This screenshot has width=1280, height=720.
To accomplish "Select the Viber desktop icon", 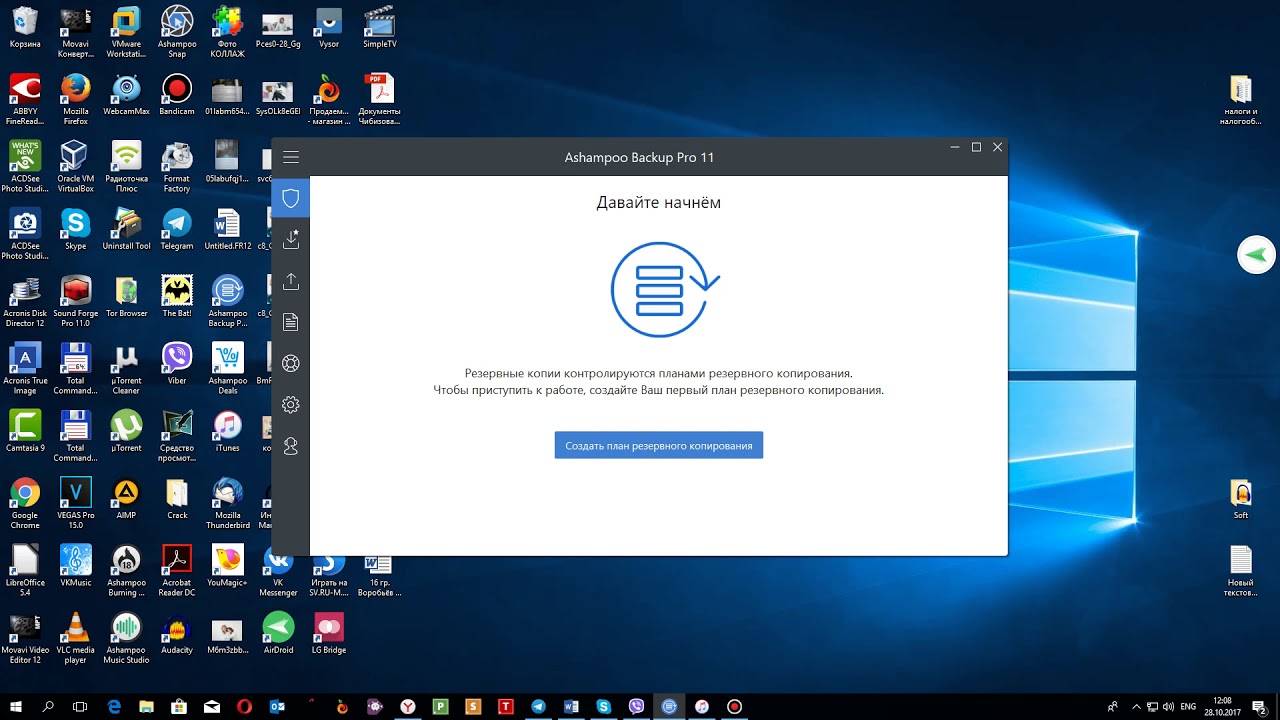I will 177,364.
